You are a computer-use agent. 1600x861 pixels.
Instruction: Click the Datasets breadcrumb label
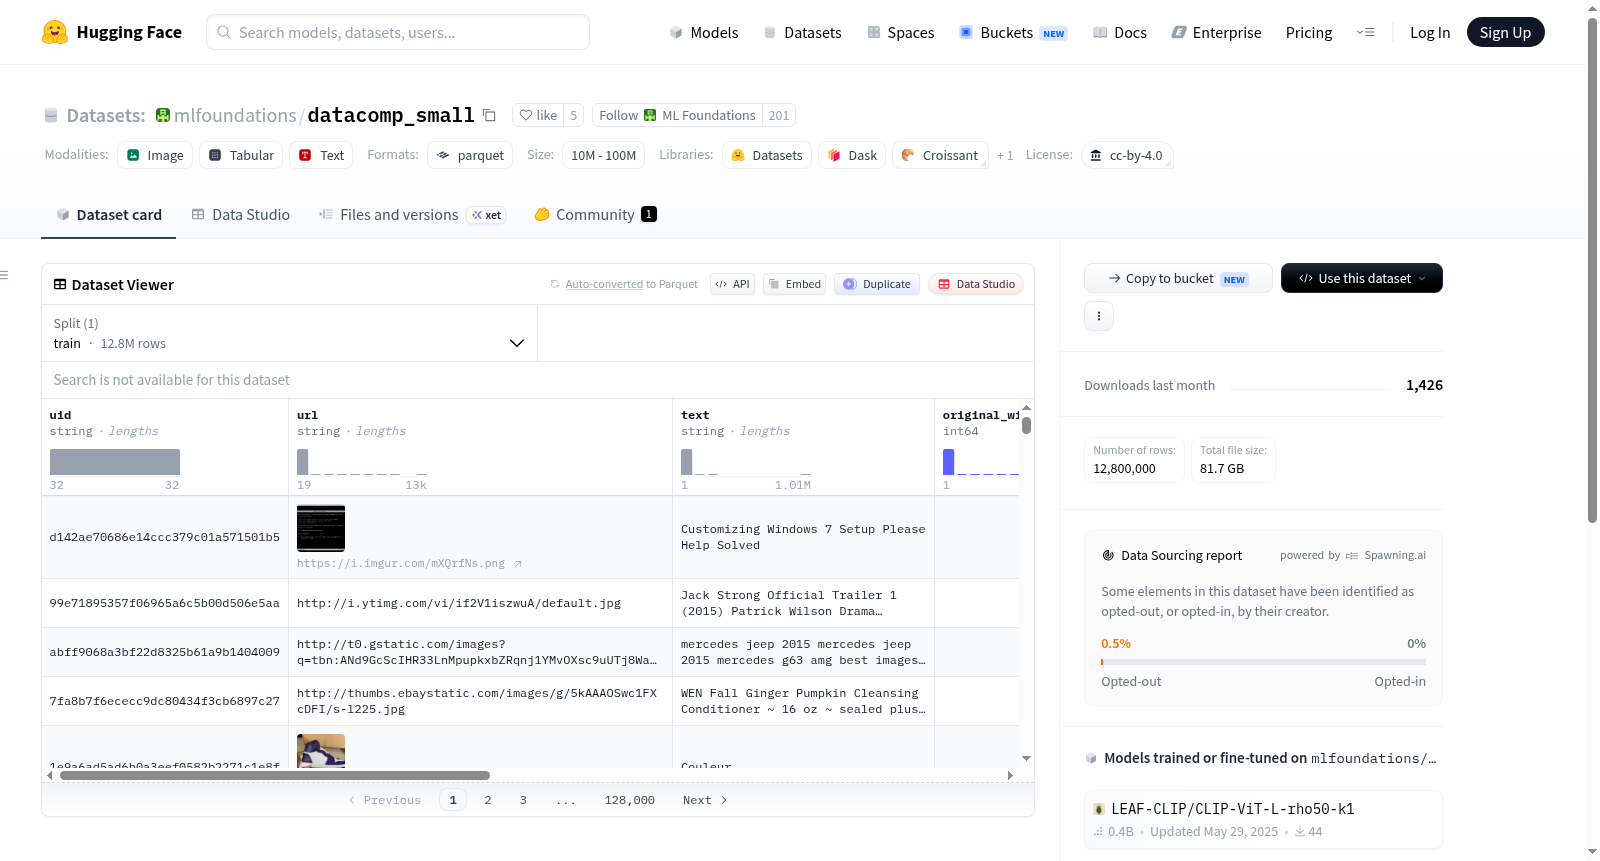(106, 115)
